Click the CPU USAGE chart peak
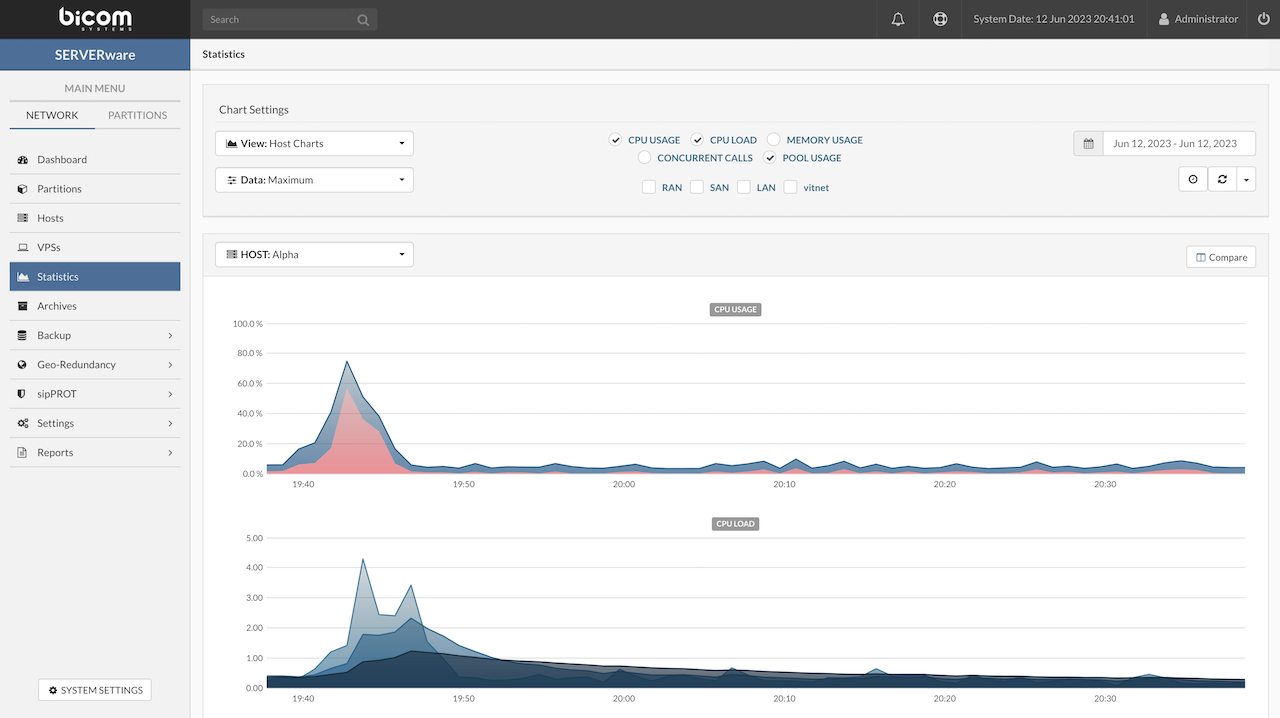1280x718 pixels. [x=346, y=362]
